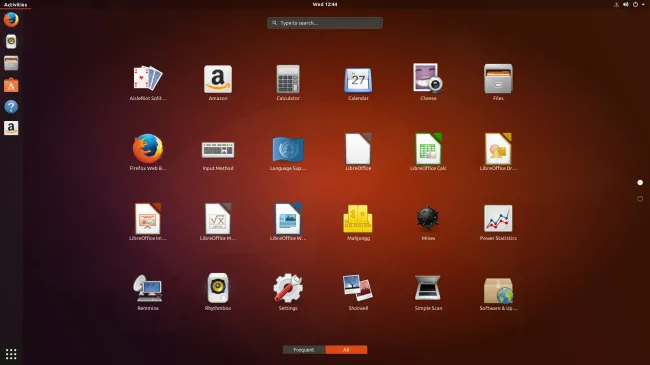Launch Remmina remote desktop client
The height and width of the screenshot is (365, 650).
pos(148,293)
